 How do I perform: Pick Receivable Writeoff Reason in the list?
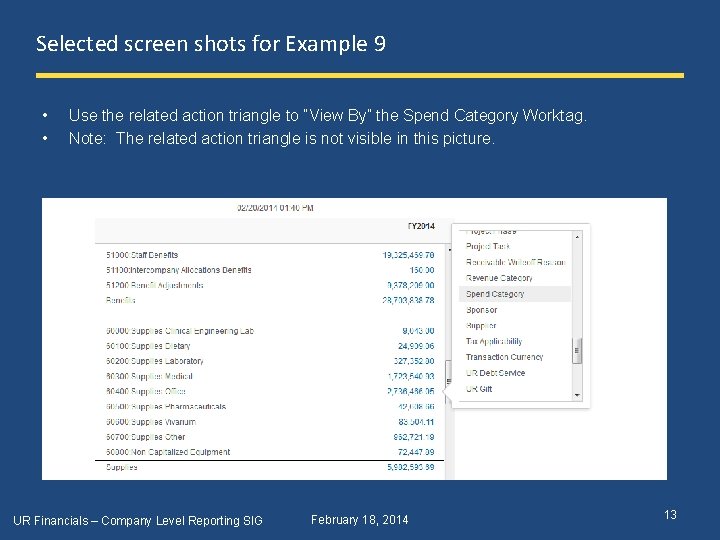click(515, 262)
